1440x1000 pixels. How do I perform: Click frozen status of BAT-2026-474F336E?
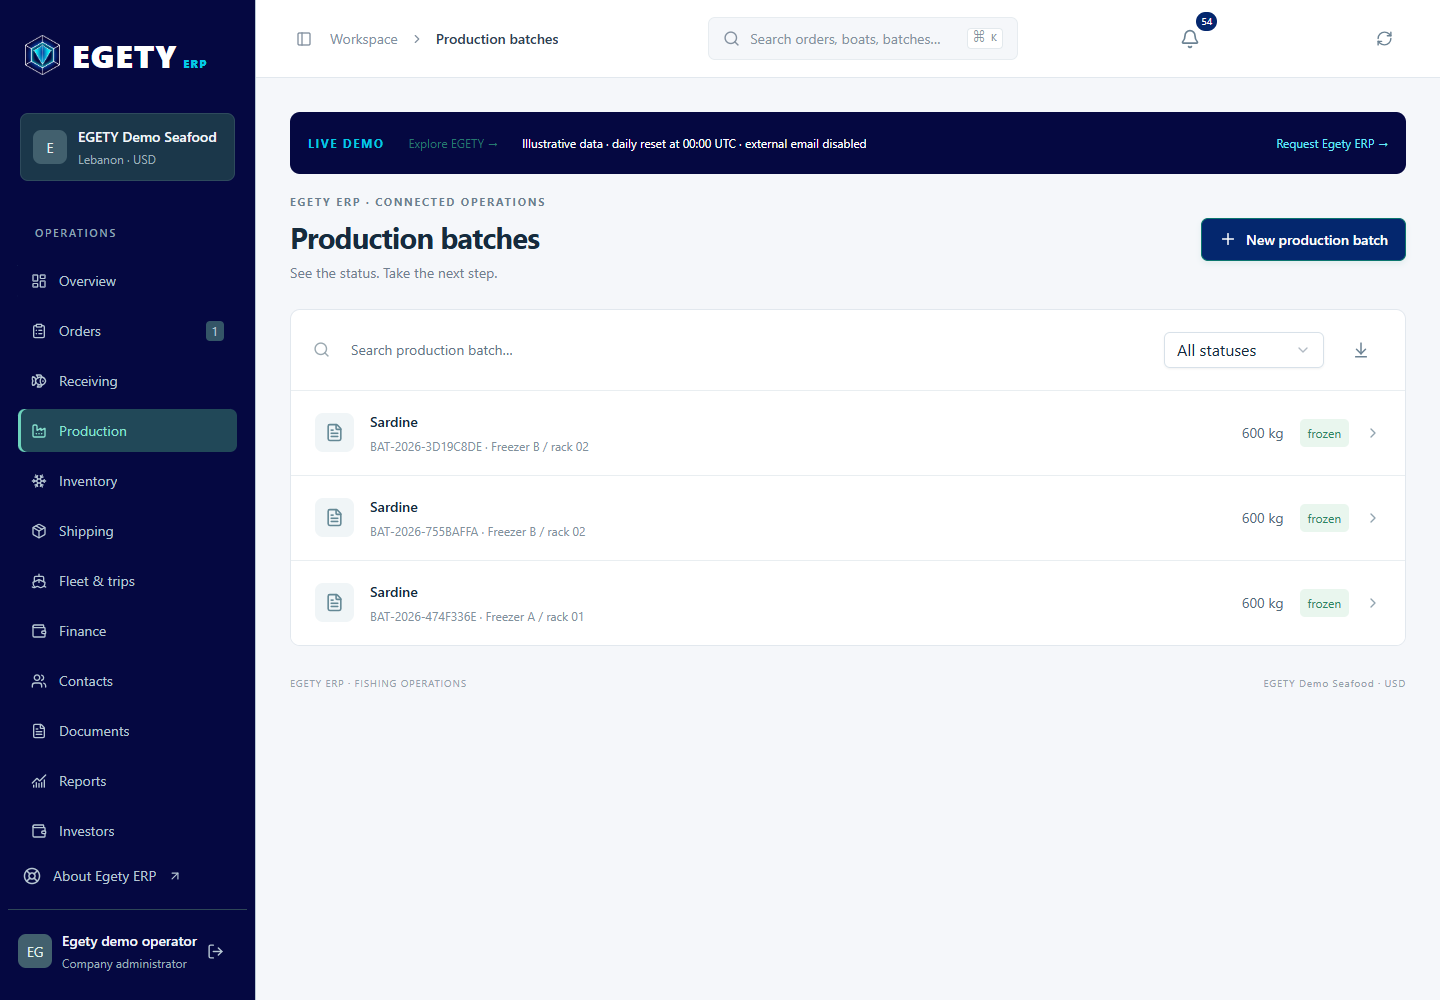1324,603
